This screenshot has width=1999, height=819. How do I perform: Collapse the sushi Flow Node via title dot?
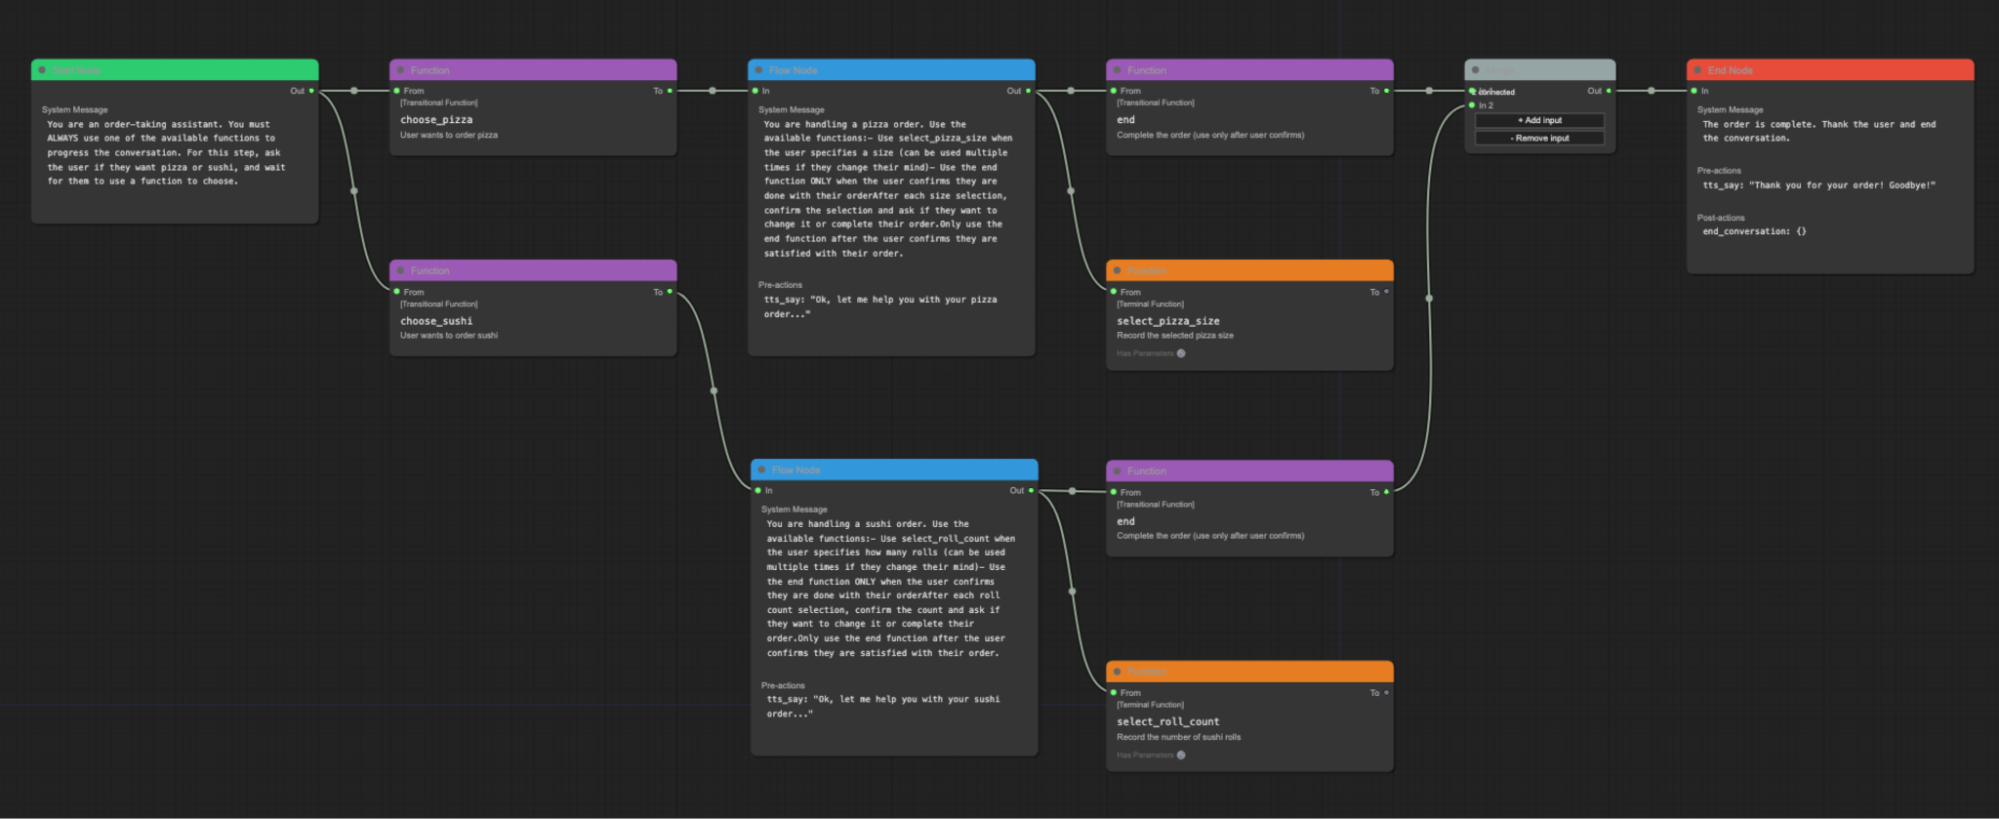[x=761, y=470]
